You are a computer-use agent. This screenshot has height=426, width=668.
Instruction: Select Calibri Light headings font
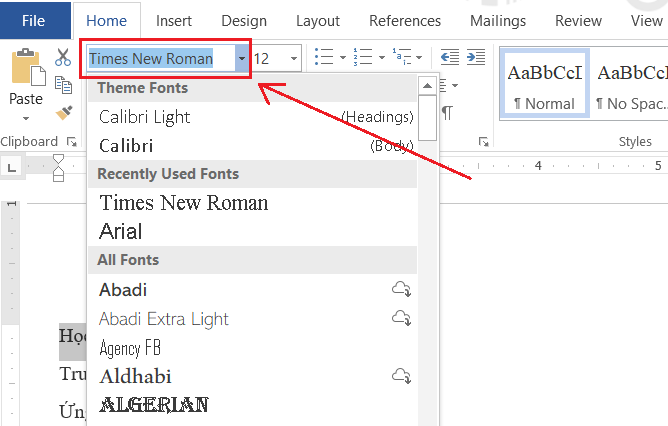(145, 117)
